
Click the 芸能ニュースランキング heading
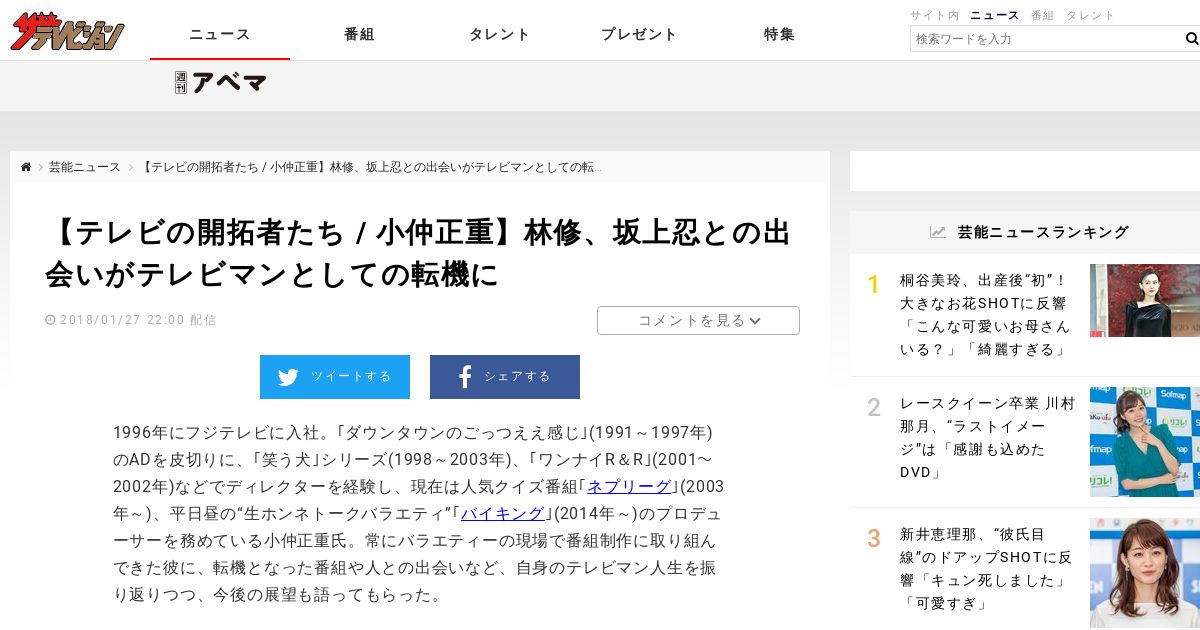point(1043,232)
